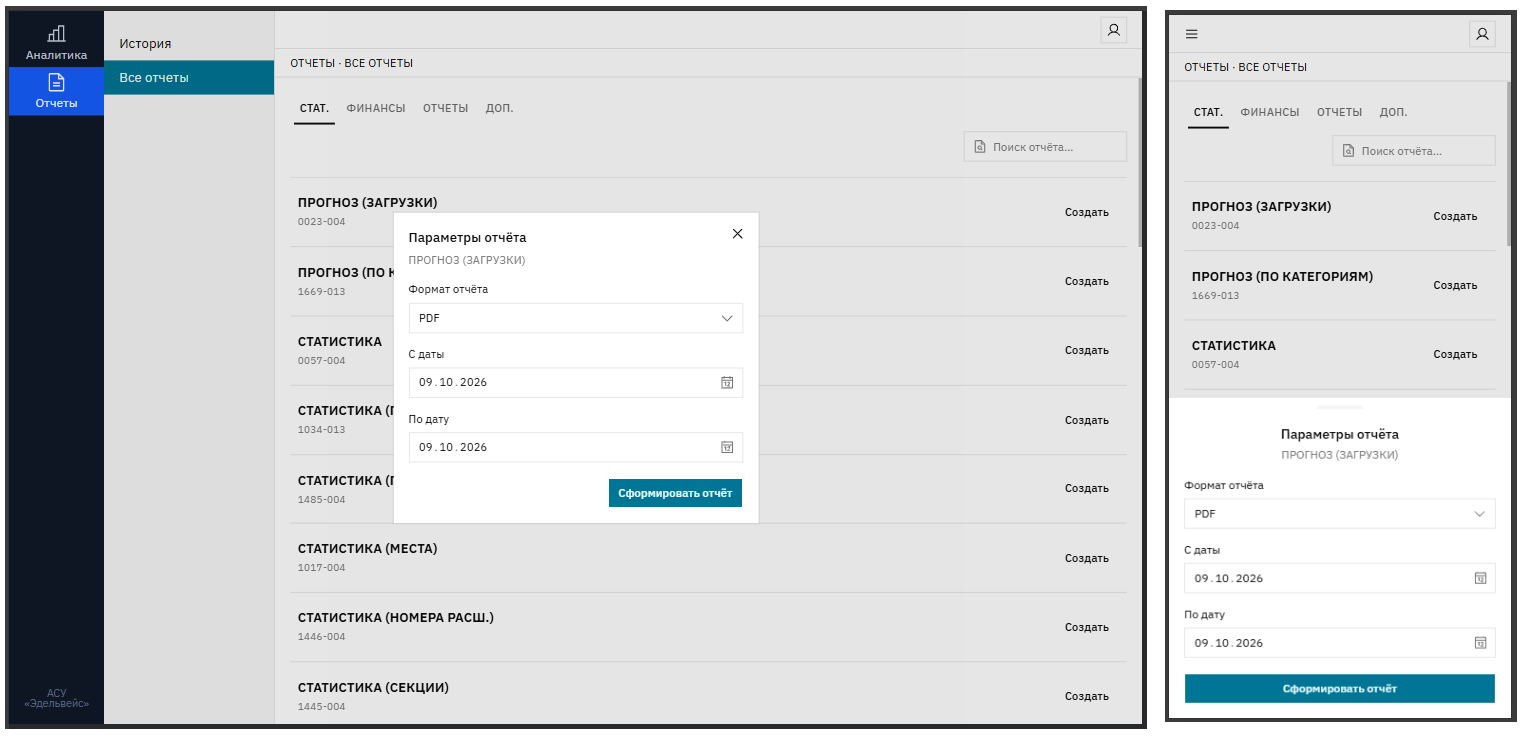The width and height of the screenshot is (1522, 739).
Task: Click the search icon in the mobile Поиск отчёта field
Action: click(1349, 151)
